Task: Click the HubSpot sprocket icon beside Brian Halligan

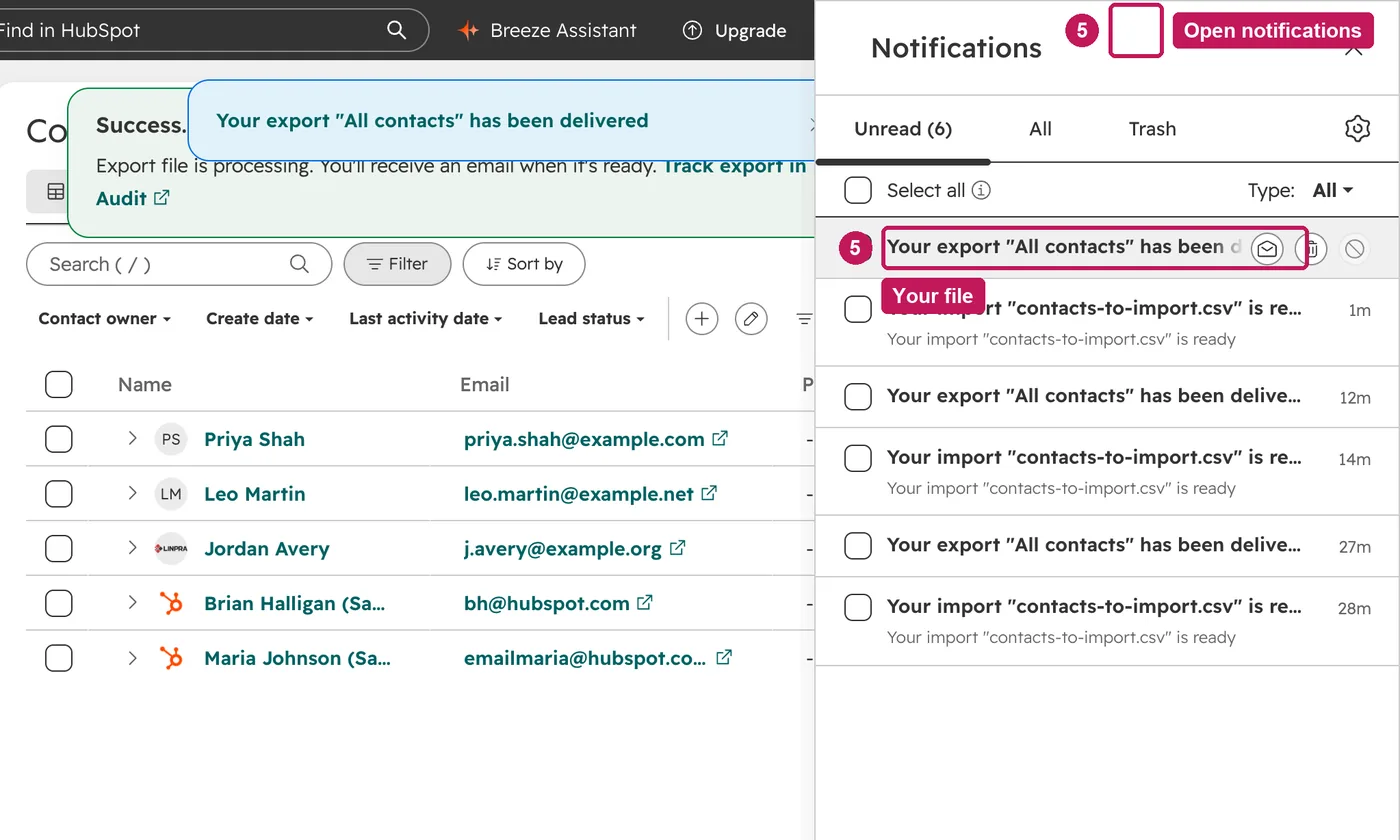Action: click(x=171, y=603)
